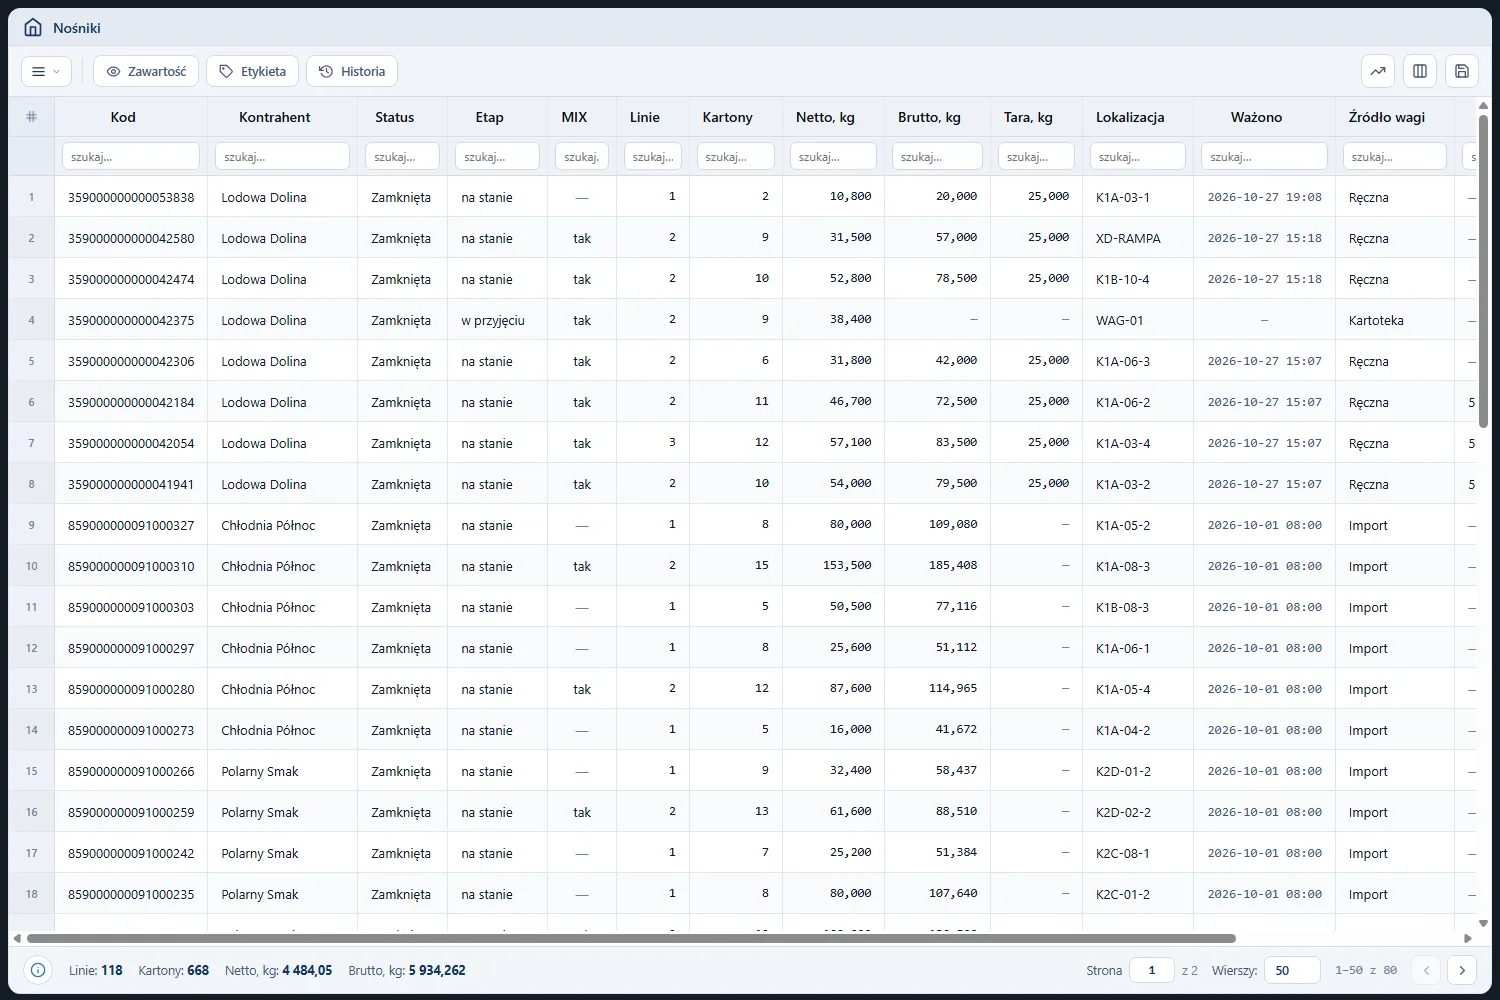This screenshot has height=1000, width=1500.
Task: Select code 359000000000053838
Action: point(131,197)
